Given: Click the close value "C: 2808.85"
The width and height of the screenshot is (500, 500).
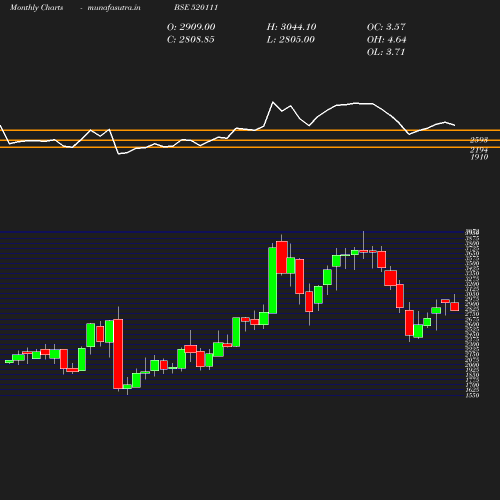Looking at the screenshot, I should pos(191,39).
